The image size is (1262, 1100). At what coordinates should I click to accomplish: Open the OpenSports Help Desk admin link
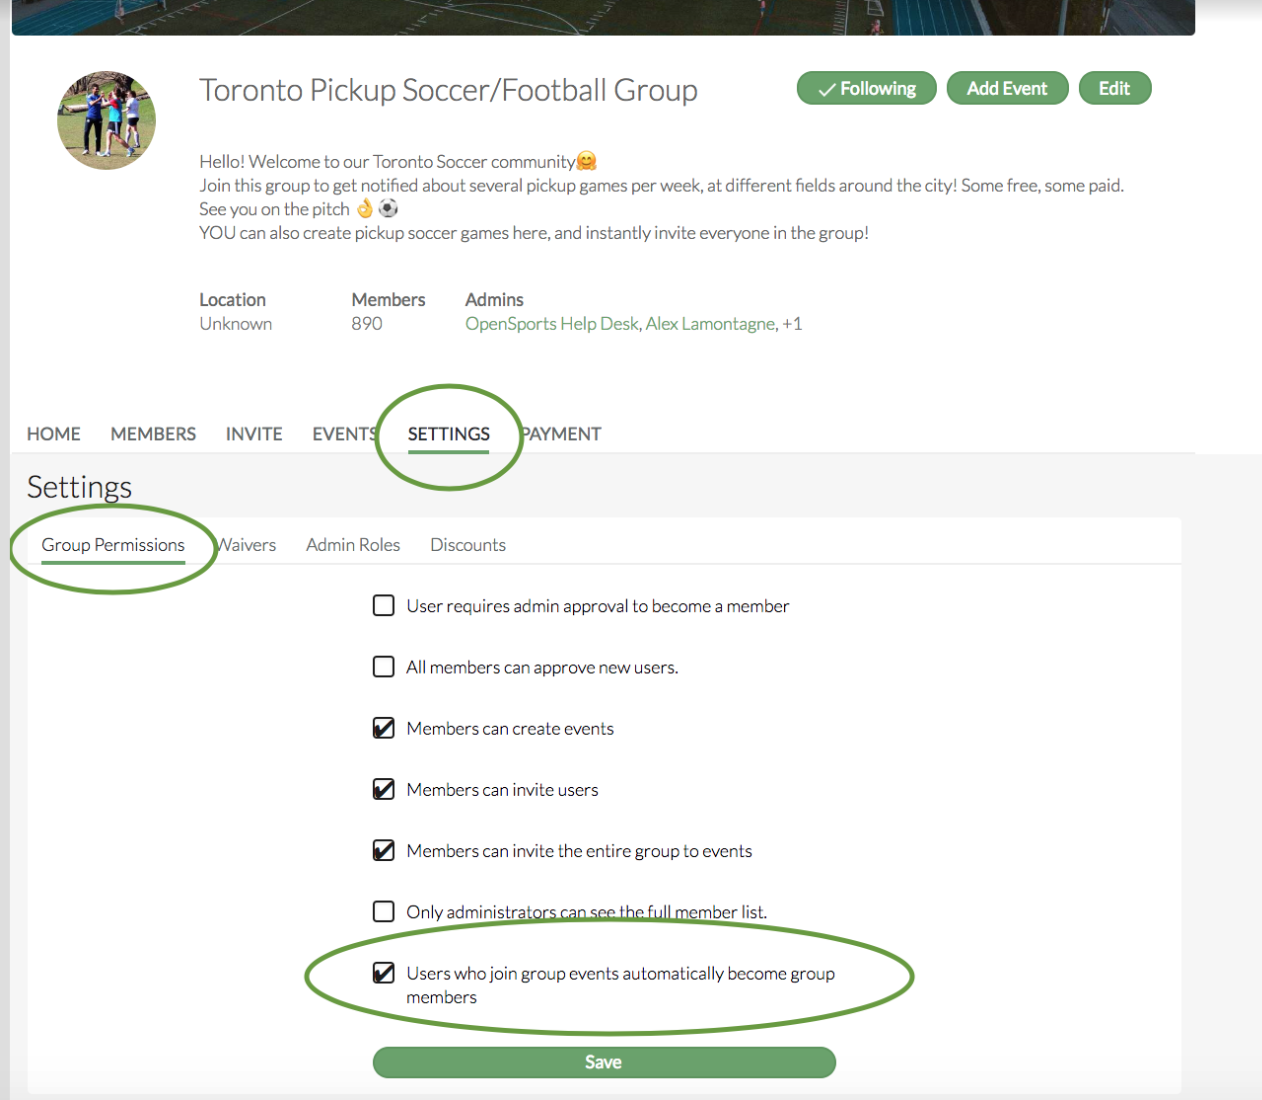551,324
